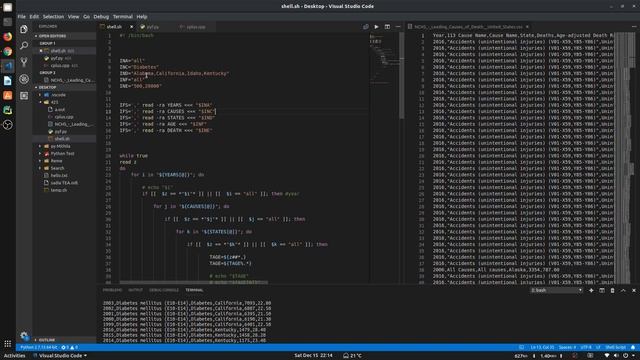Open a.out inside the 425 folder
The image size is (640, 360).
pyautogui.click(x=60, y=109)
